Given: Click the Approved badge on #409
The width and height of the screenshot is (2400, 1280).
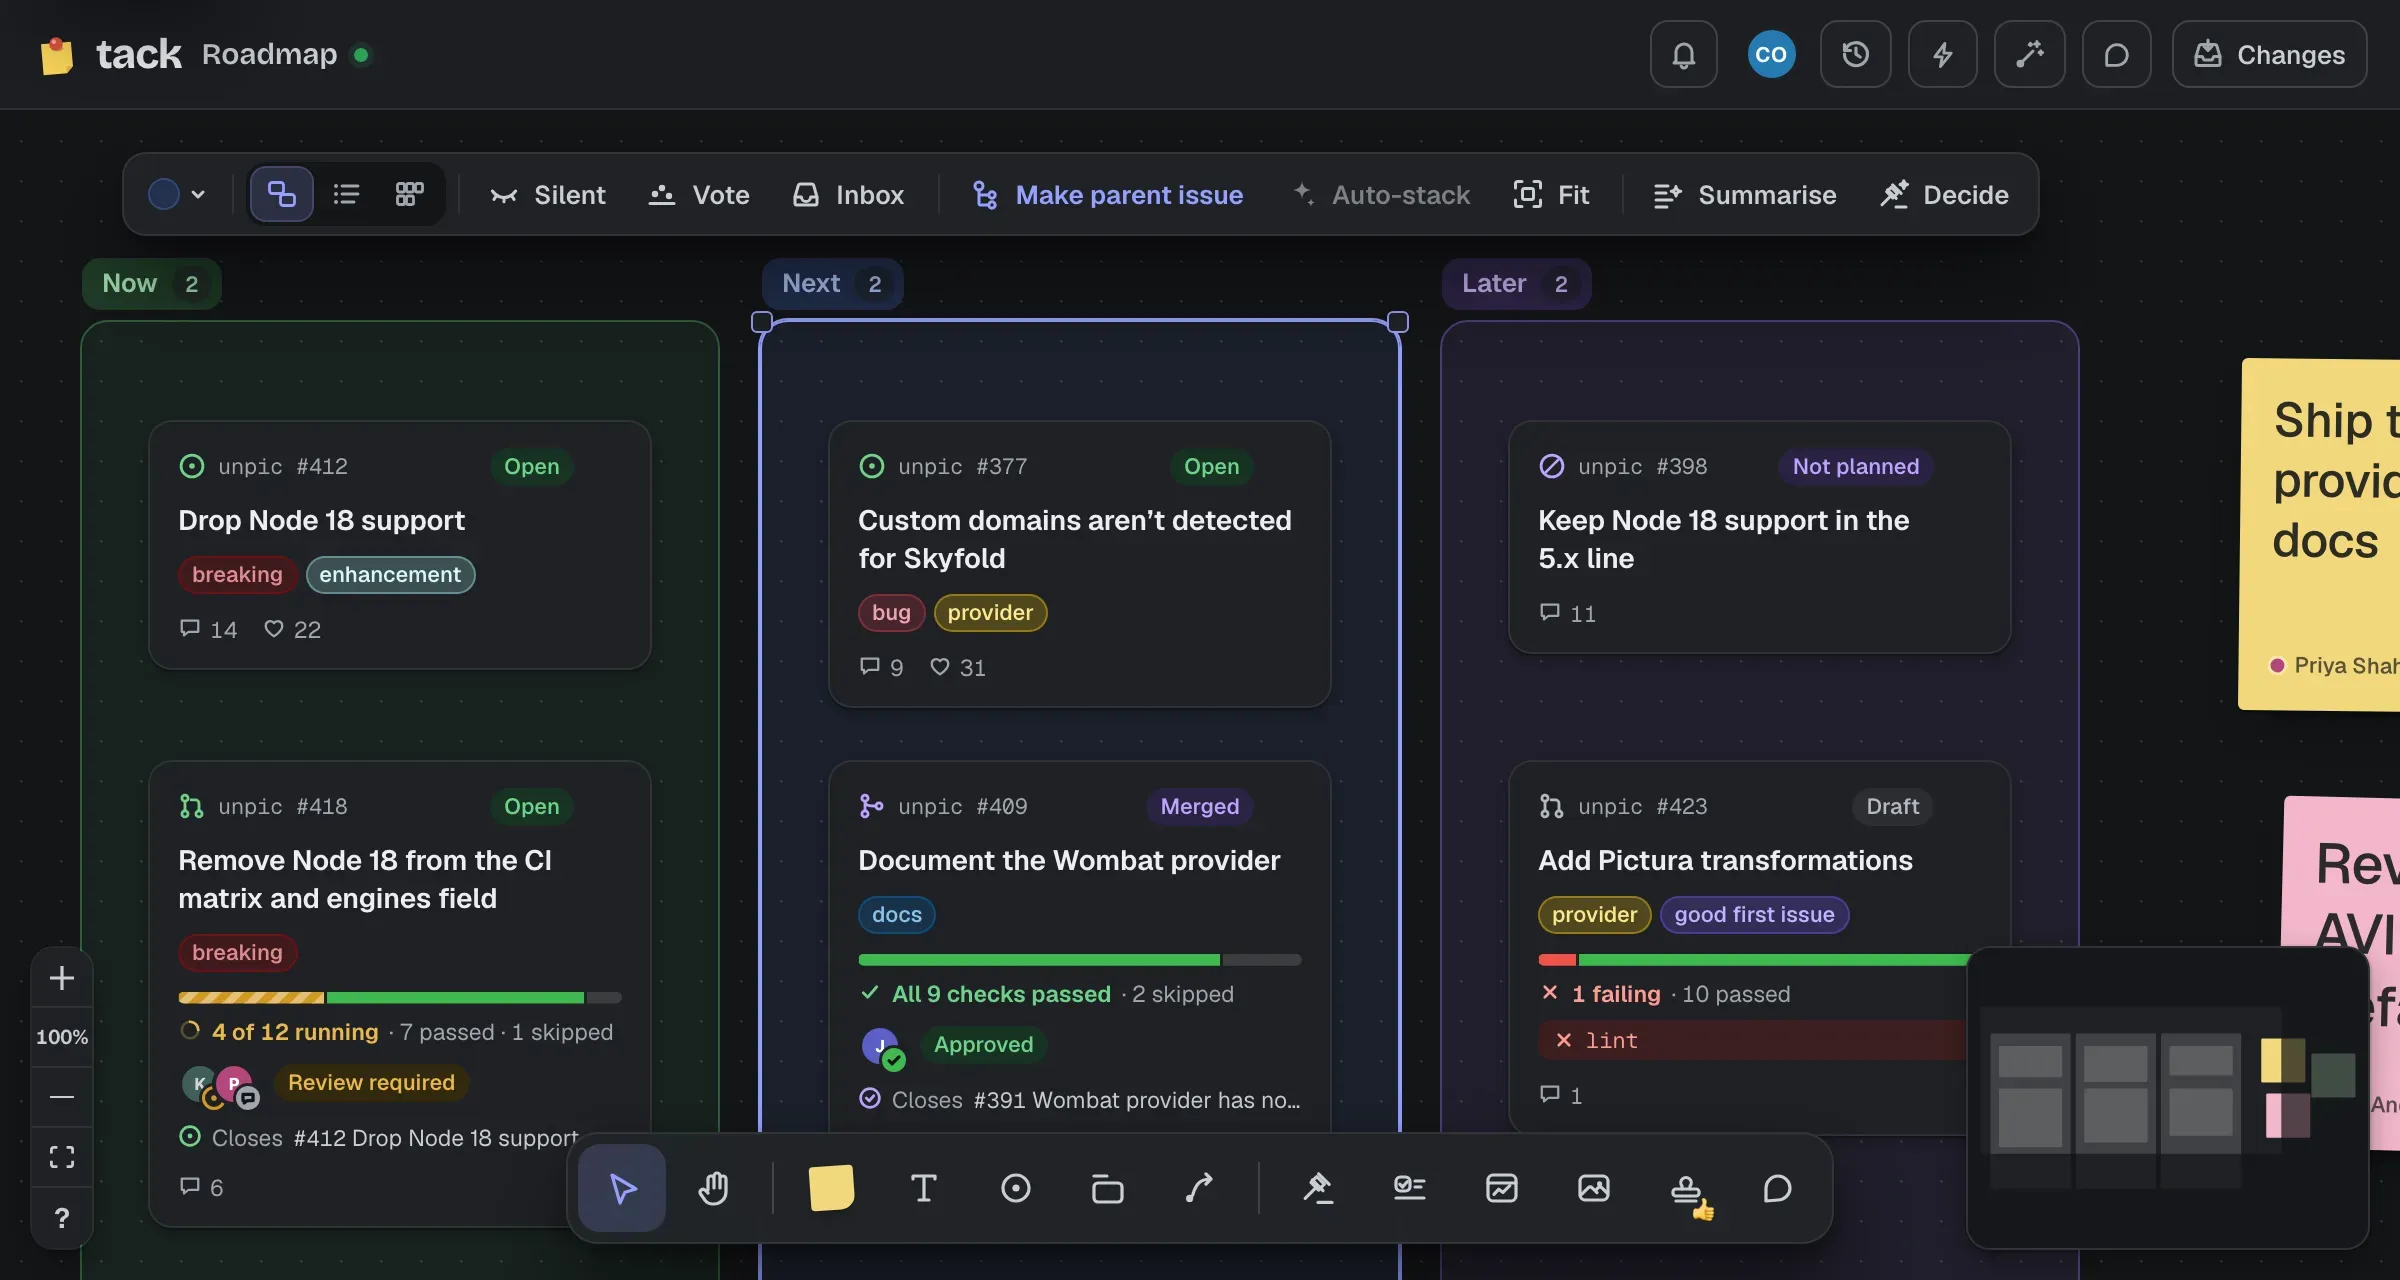Looking at the screenshot, I should [x=983, y=1044].
